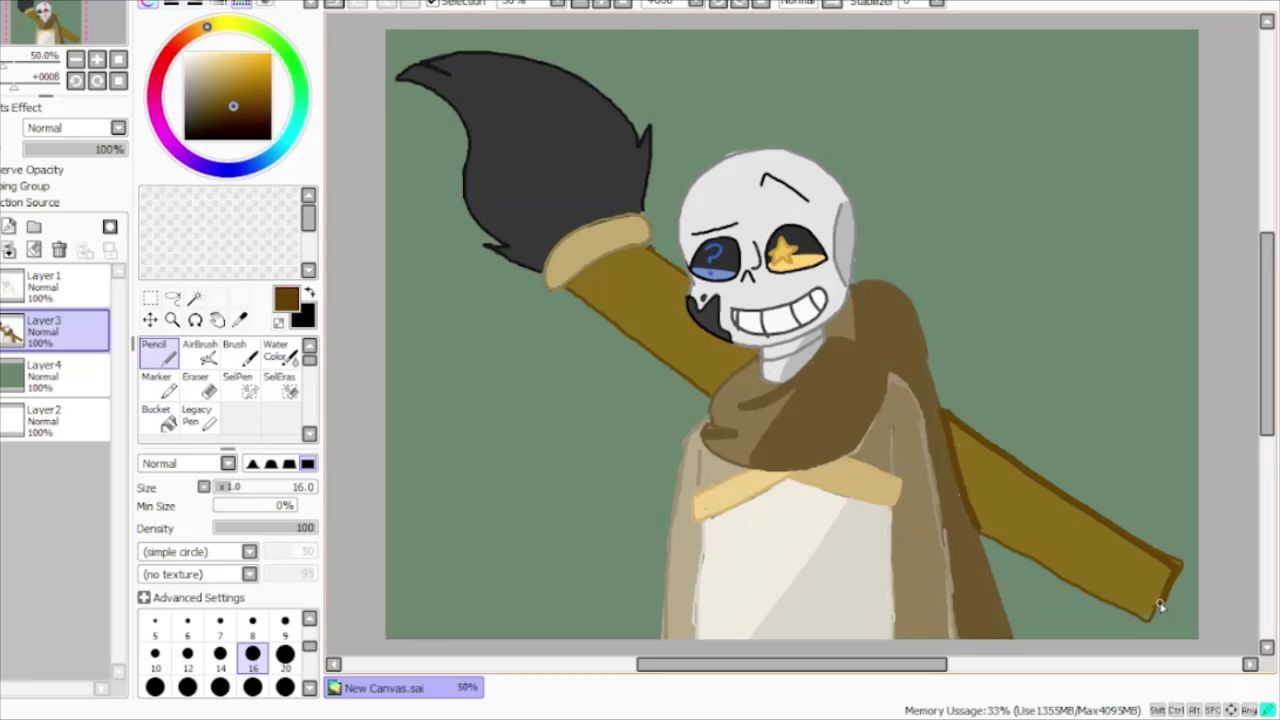Select the SelEras tool
Image resolution: width=1280 pixels, height=720 pixels.
[280, 385]
